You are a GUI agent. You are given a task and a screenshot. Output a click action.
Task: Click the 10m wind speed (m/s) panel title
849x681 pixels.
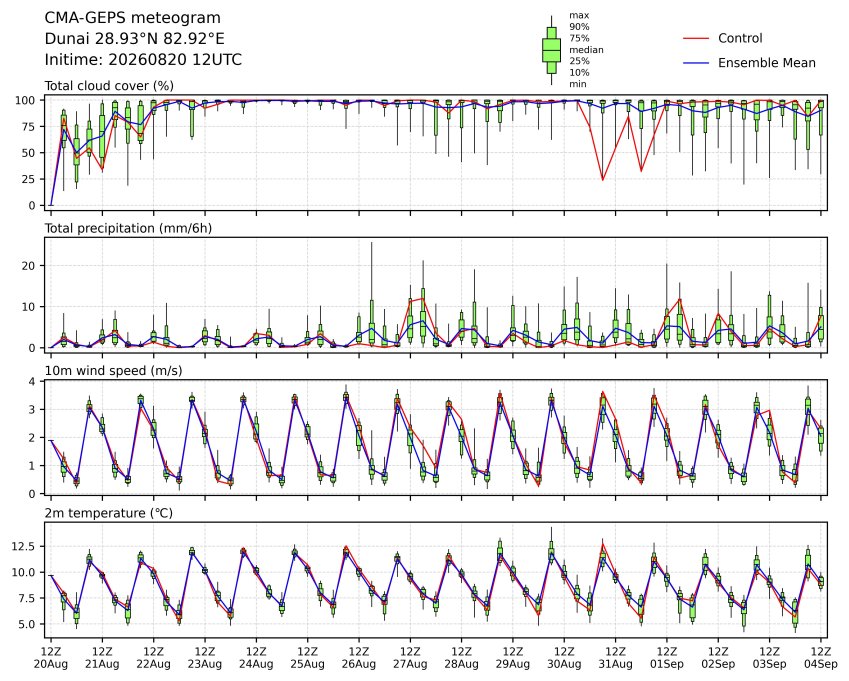pos(113,371)
